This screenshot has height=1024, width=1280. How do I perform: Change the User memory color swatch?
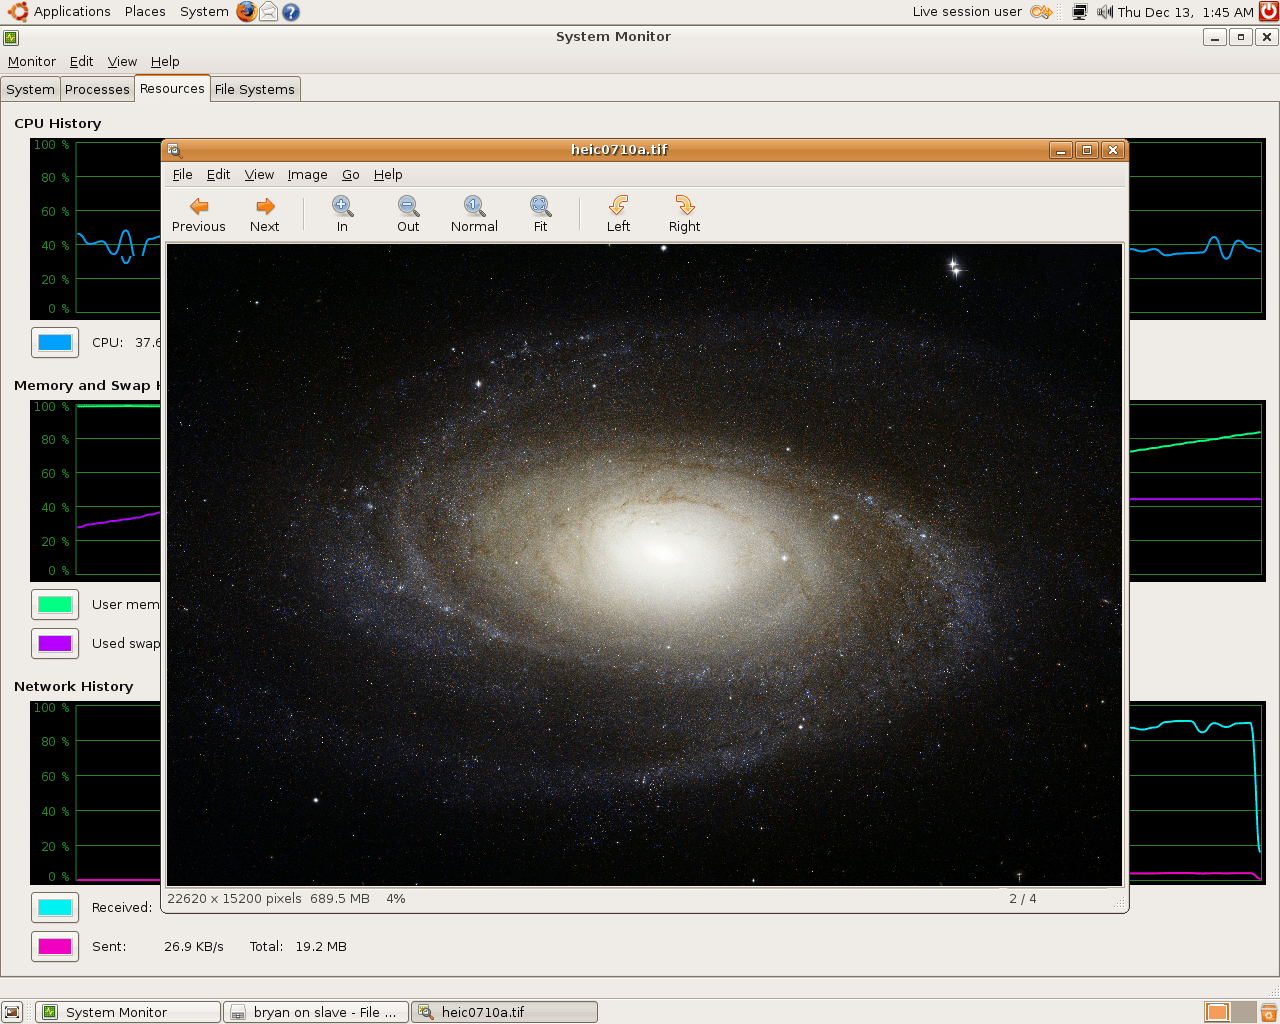55,604
